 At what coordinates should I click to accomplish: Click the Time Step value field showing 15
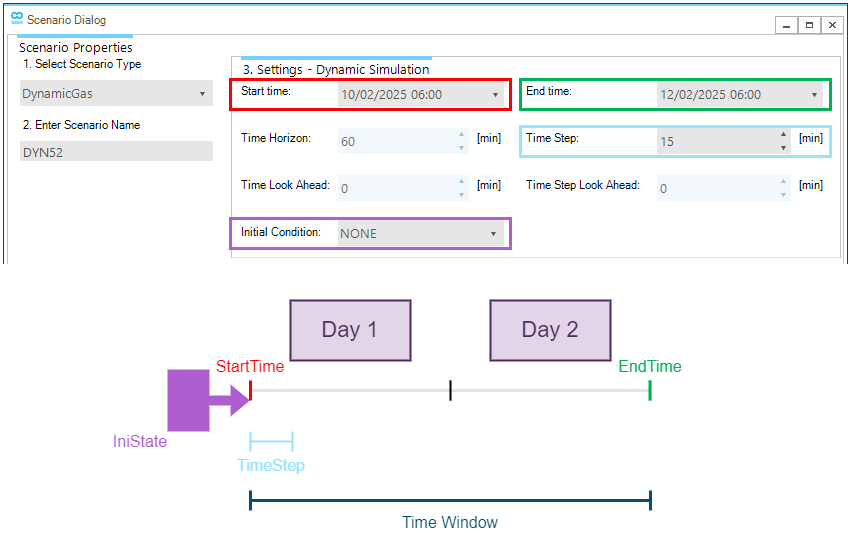pos(717,142)
